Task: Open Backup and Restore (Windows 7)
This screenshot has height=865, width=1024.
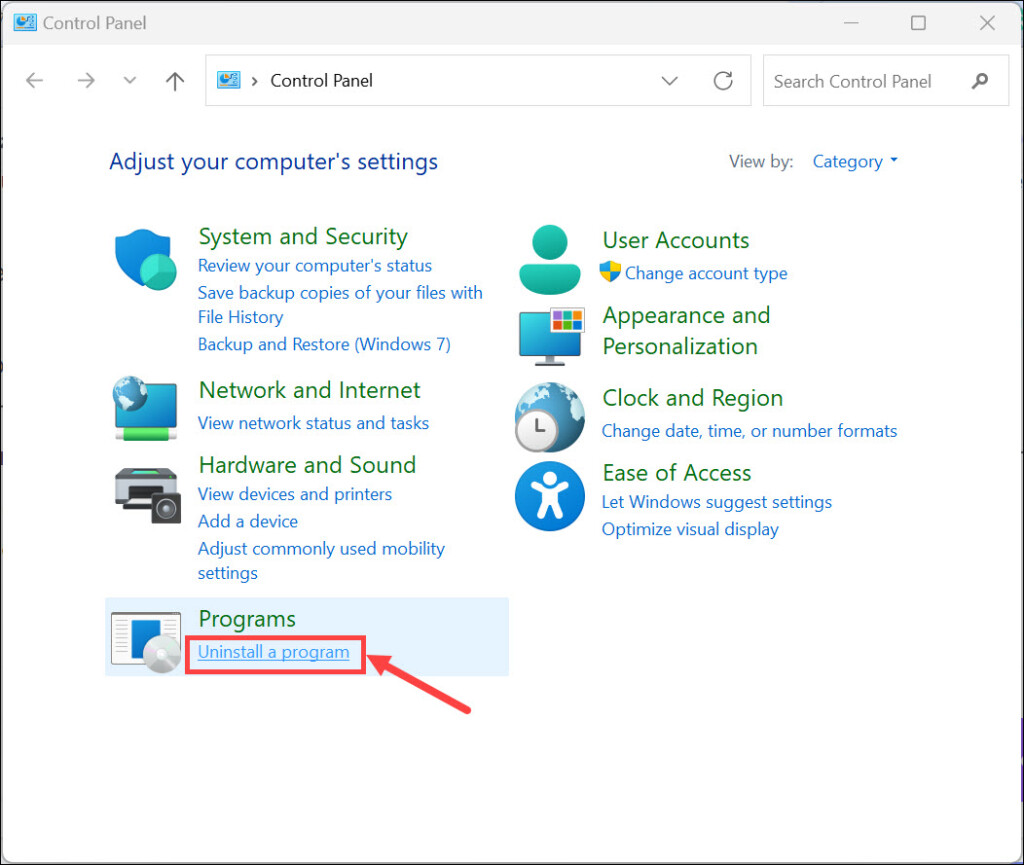Action: (325, 344)
